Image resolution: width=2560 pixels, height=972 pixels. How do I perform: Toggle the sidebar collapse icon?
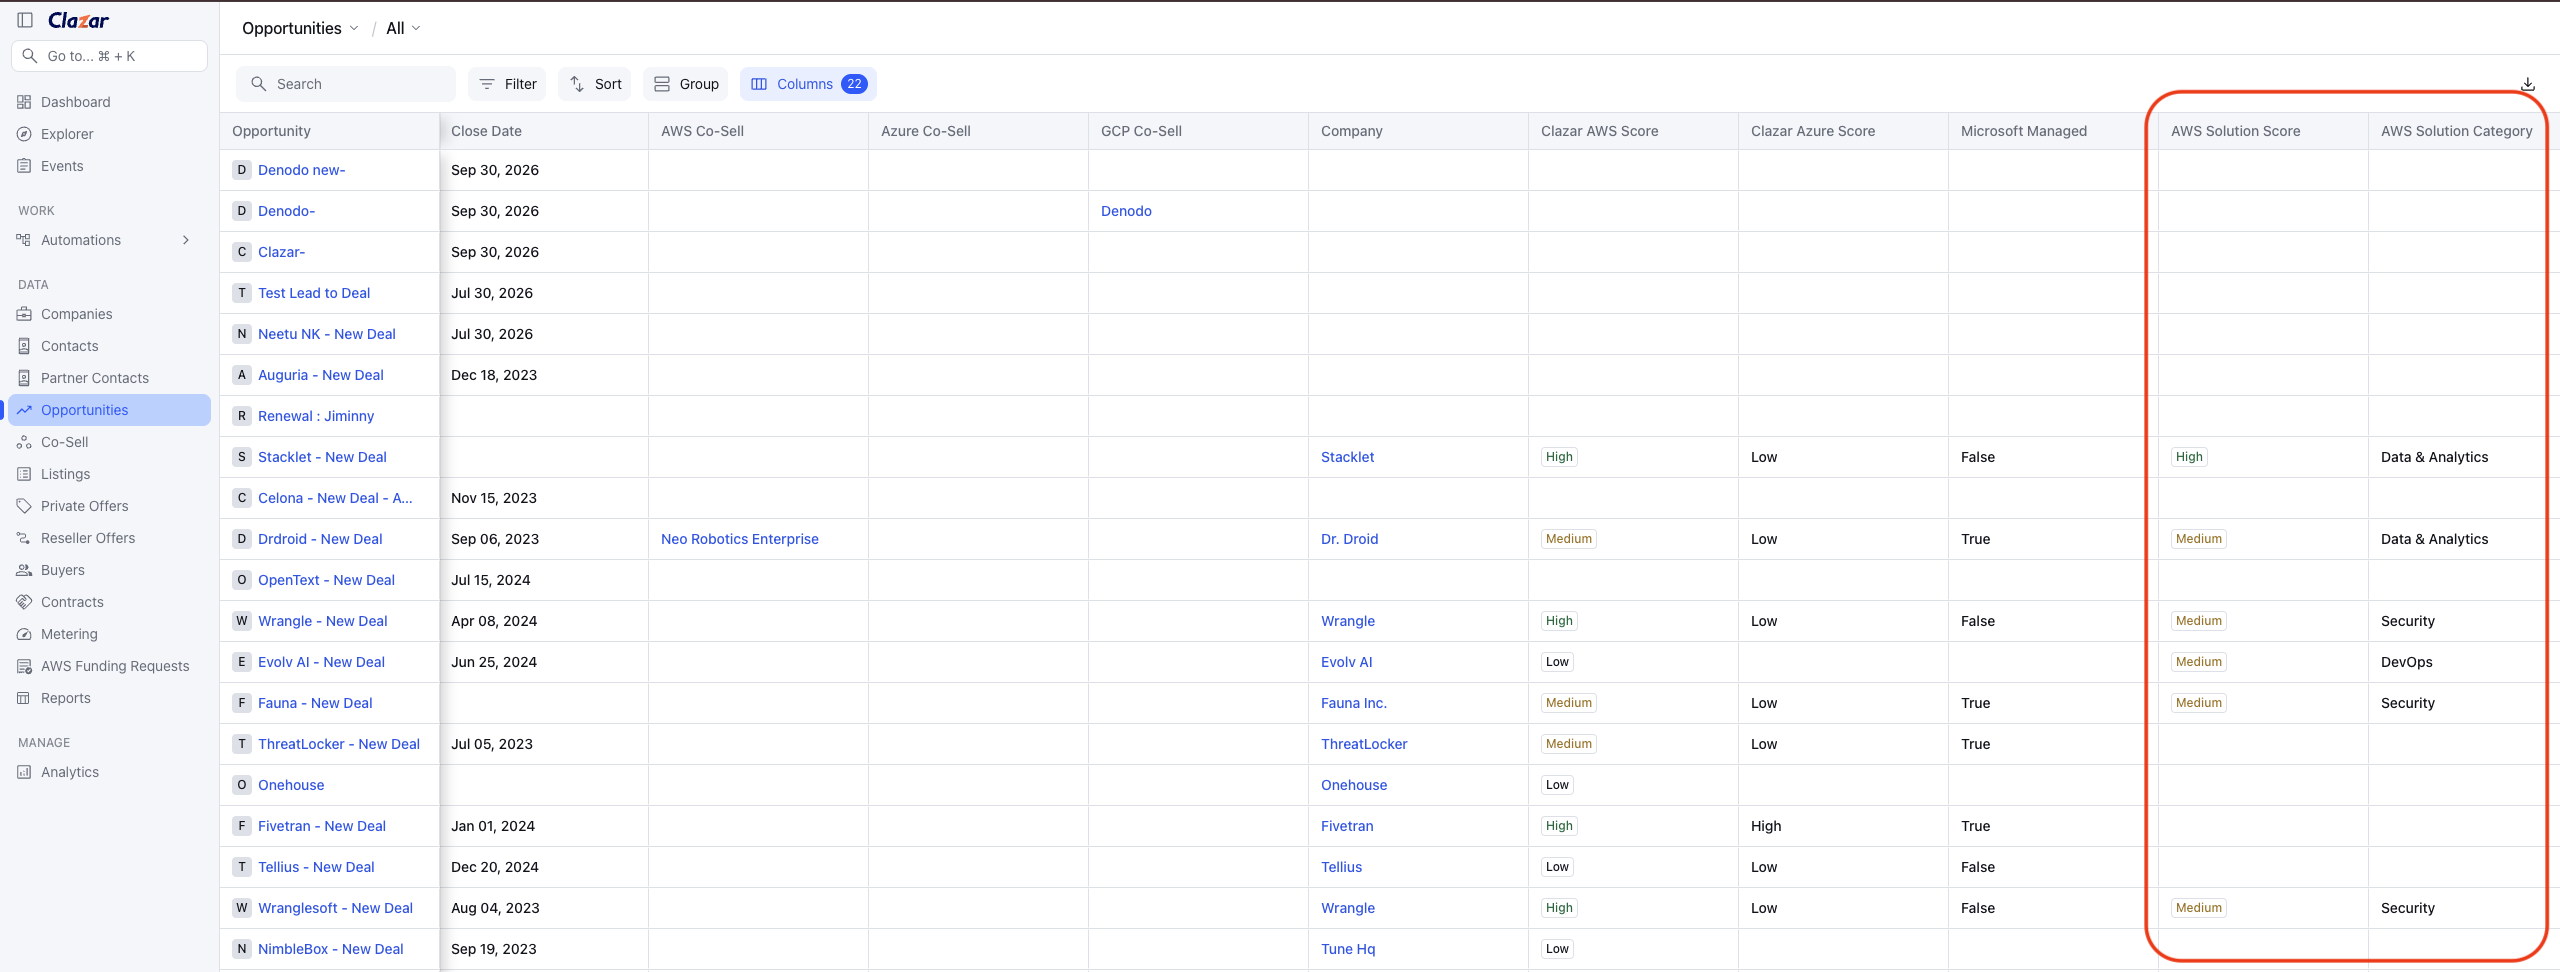pyautogui.click(x=25, y=20)
